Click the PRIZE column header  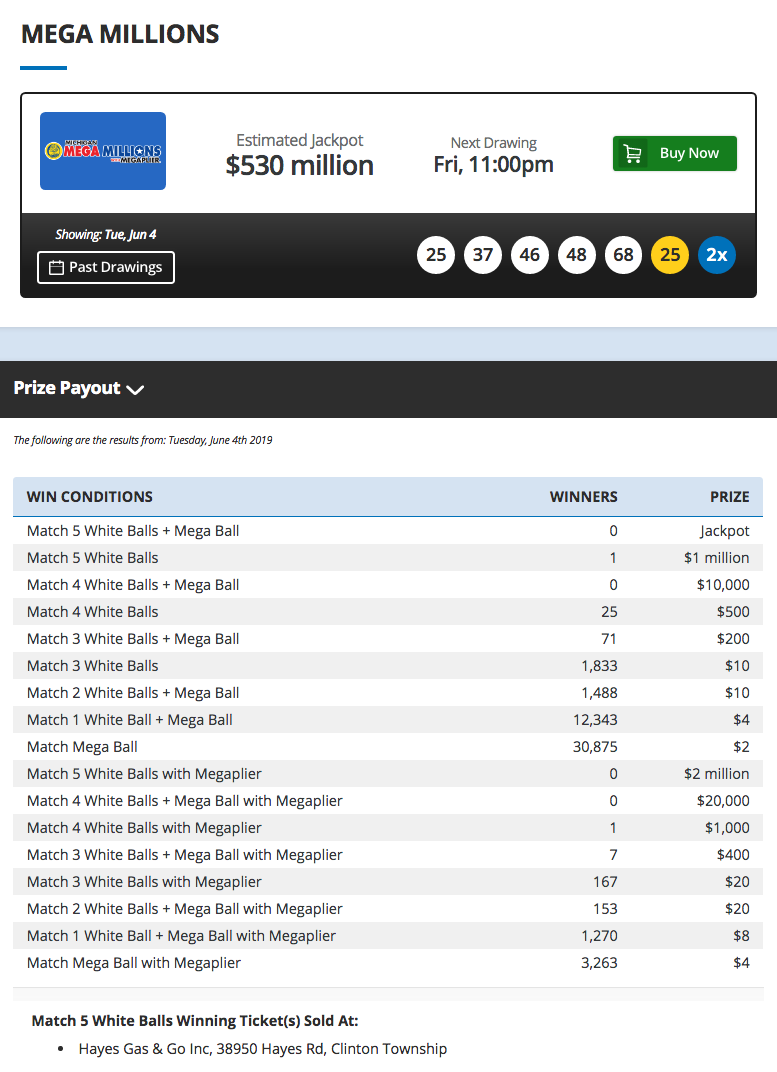730,497
